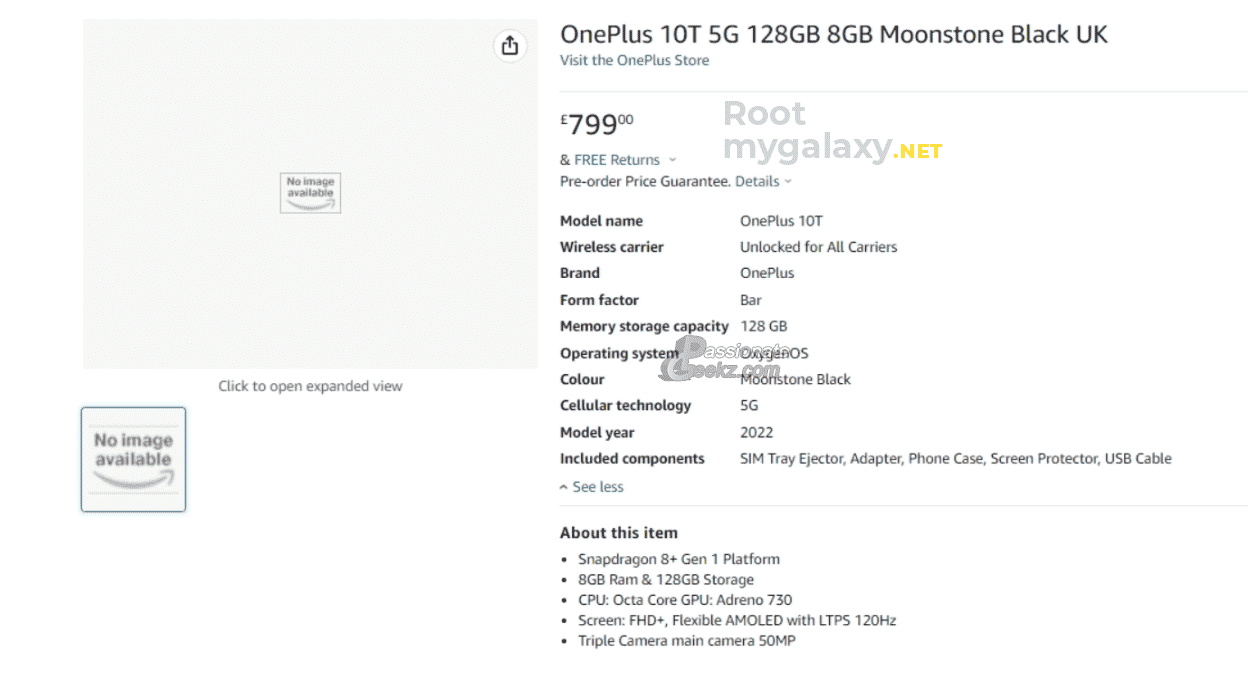Click the main image placeholder icon
The height and width of the screenshot is (676, 1248).
click(x=310, y=193)
